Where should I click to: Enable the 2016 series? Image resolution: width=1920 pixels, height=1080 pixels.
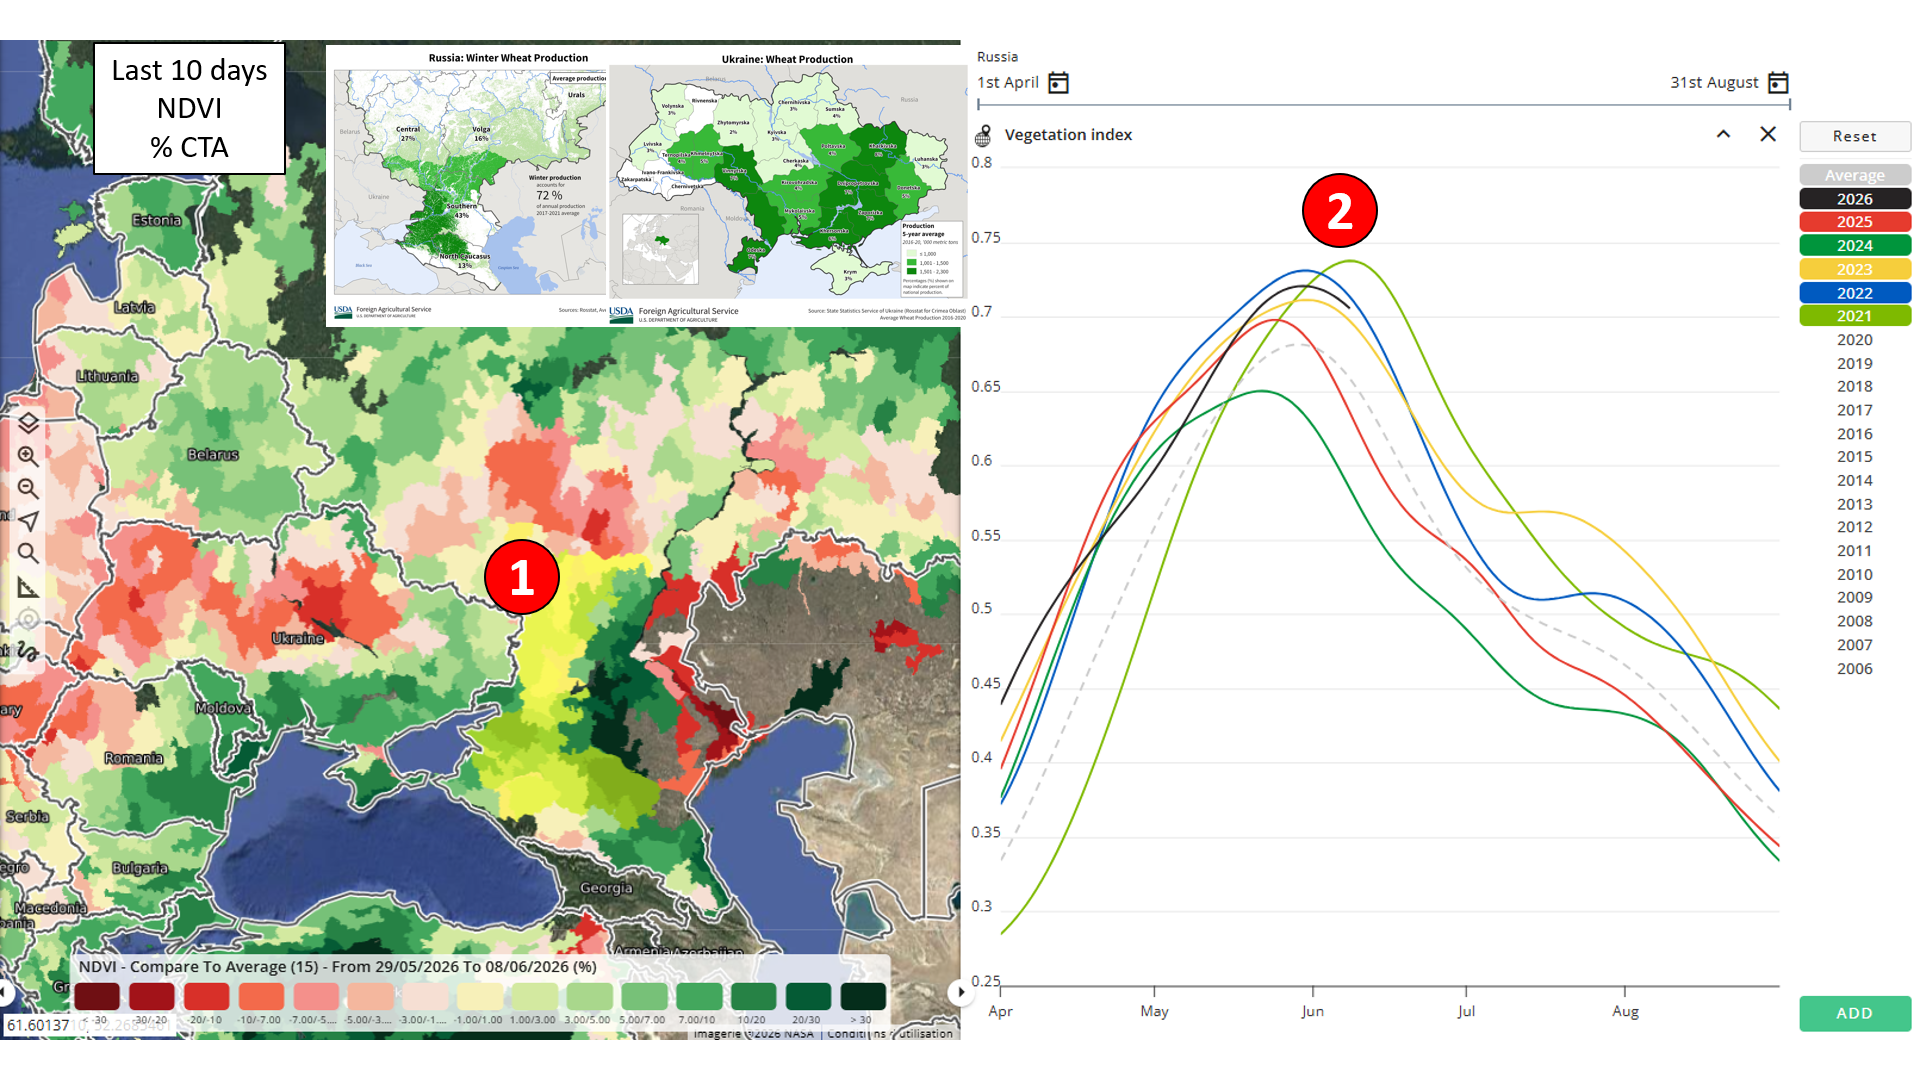click(1855, 433)
